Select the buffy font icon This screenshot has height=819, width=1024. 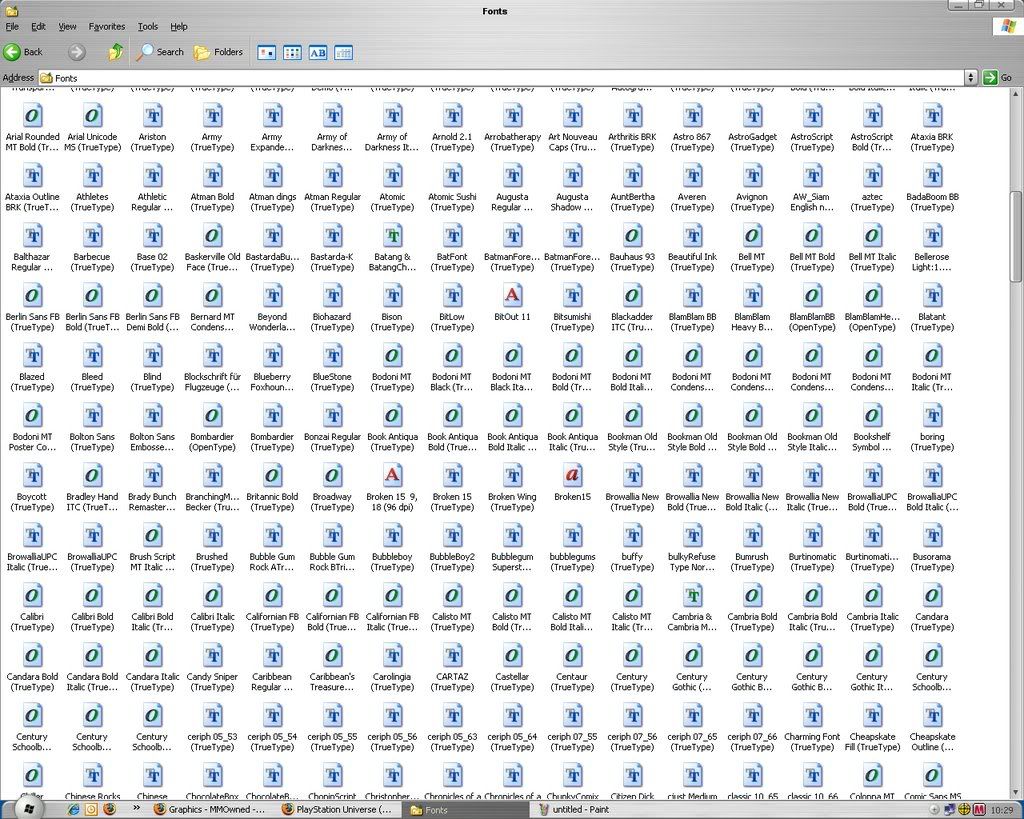pyautogui.click(x=632, y=536)
